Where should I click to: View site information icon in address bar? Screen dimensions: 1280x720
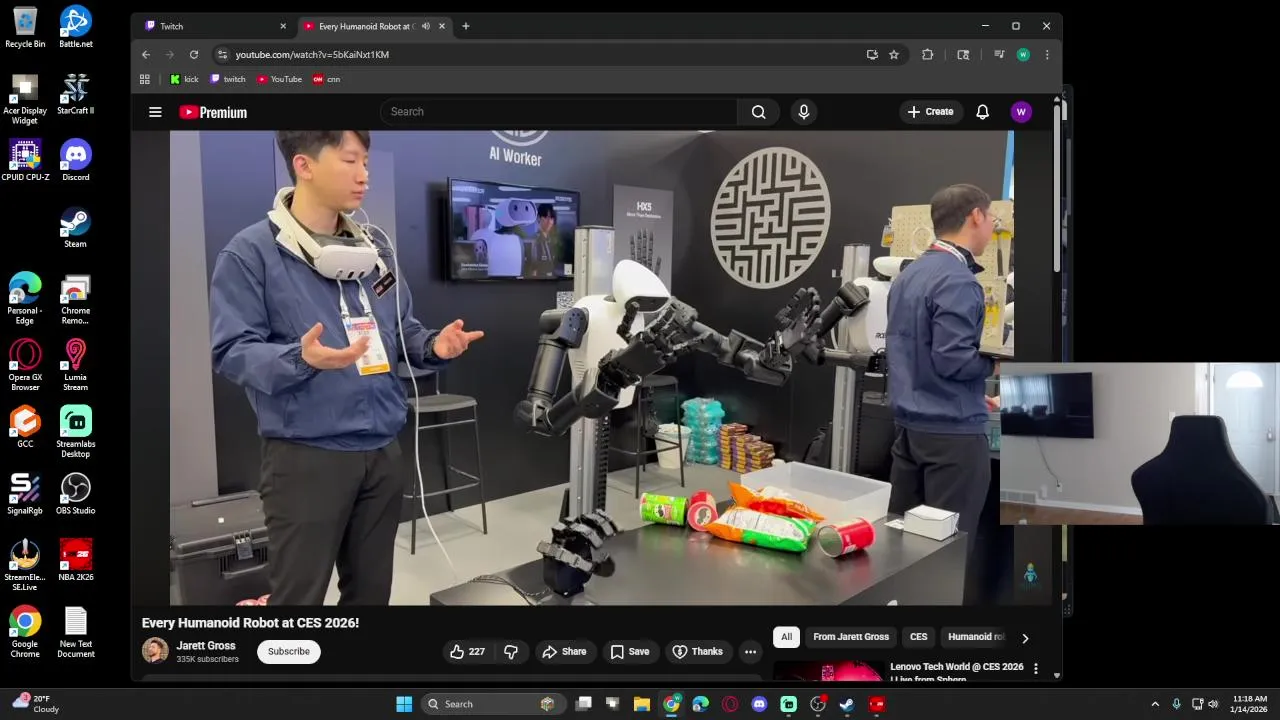(222, 55)
